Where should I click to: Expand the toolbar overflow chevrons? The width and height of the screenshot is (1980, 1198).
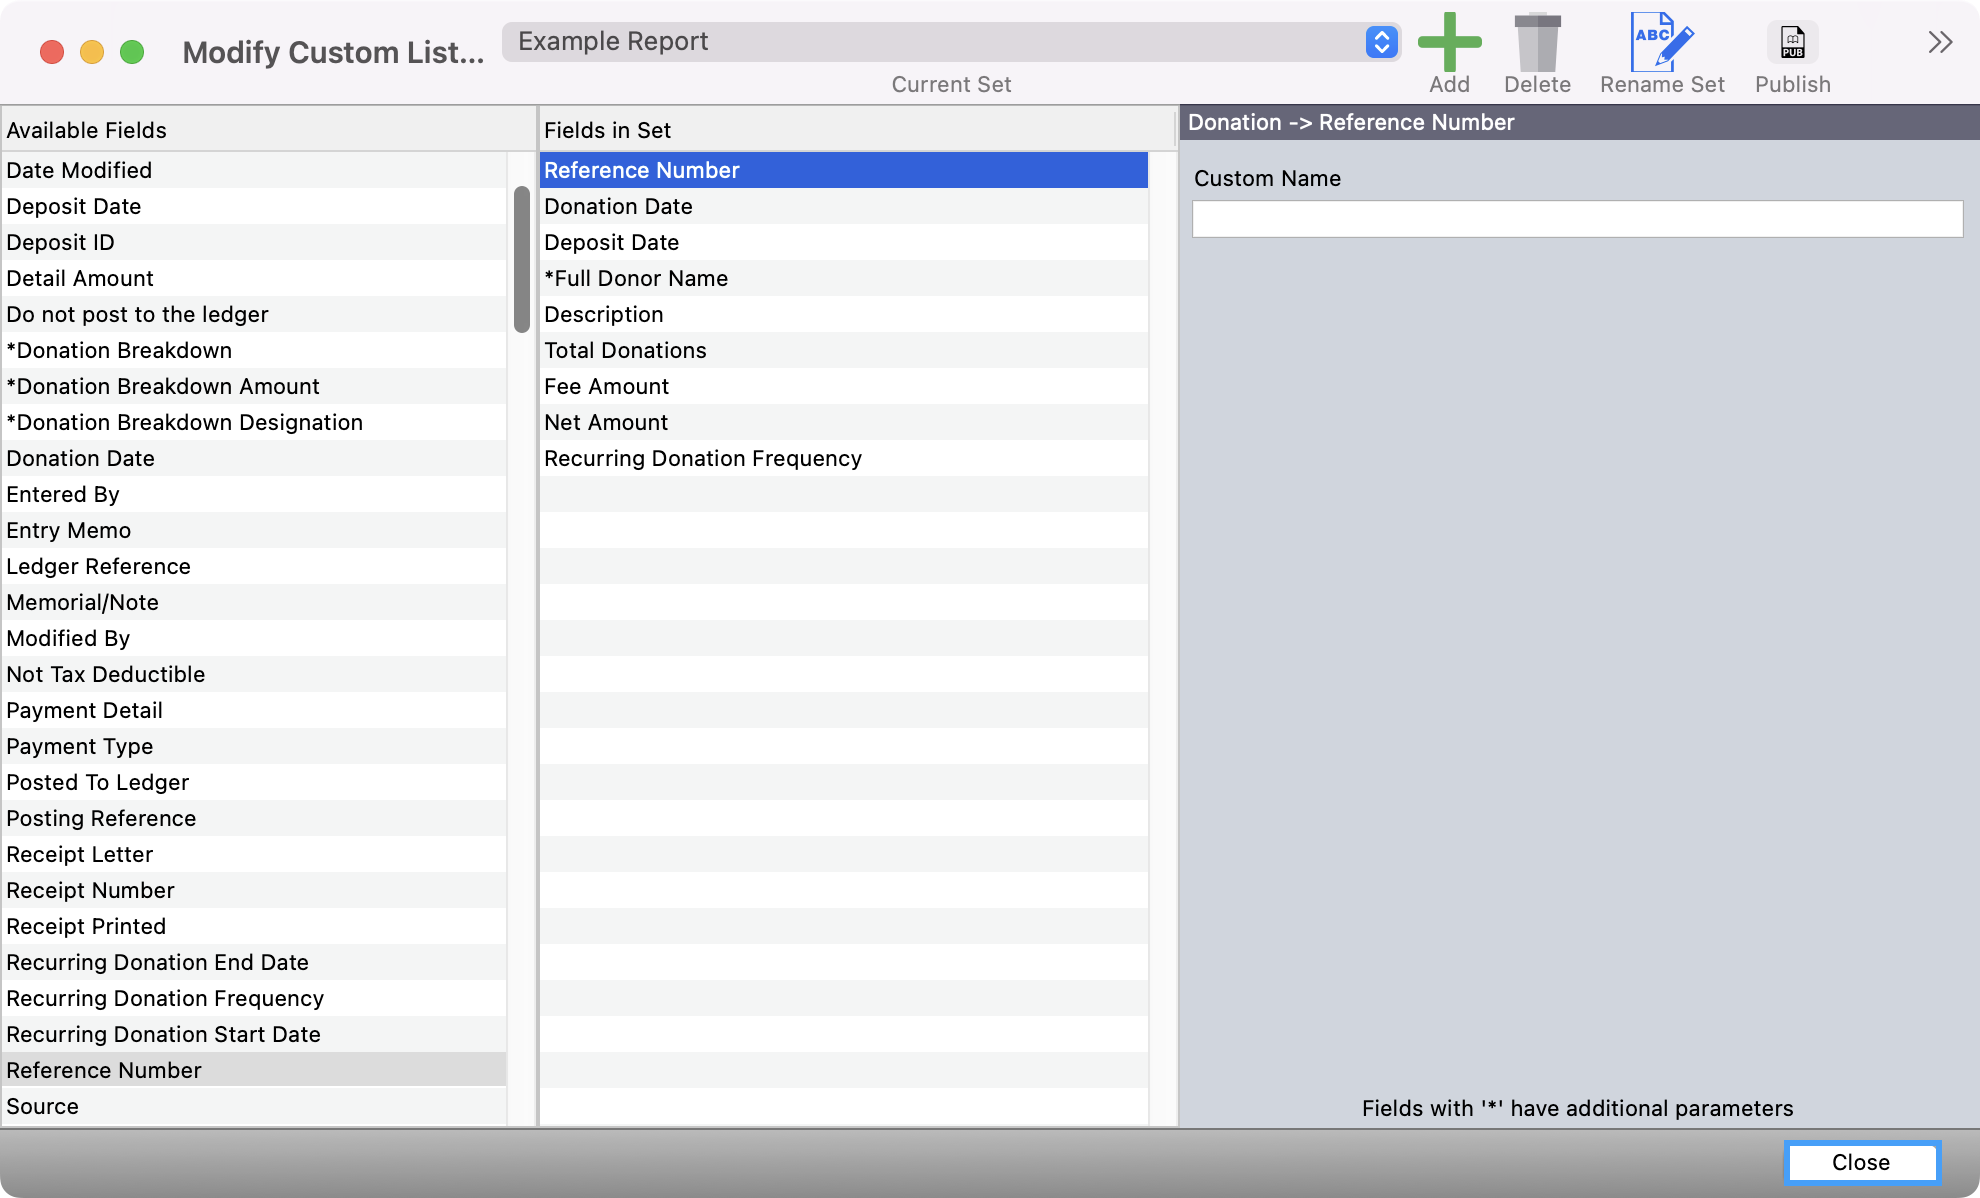pyautogui.click(x=1940, y=42)
